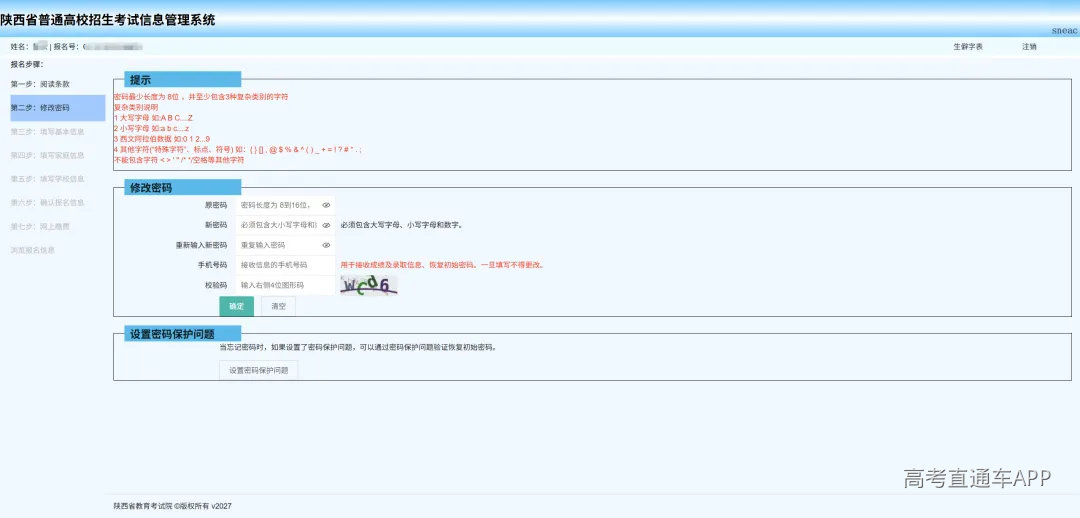Select 第二步:修改密码 step

[58, 108]
